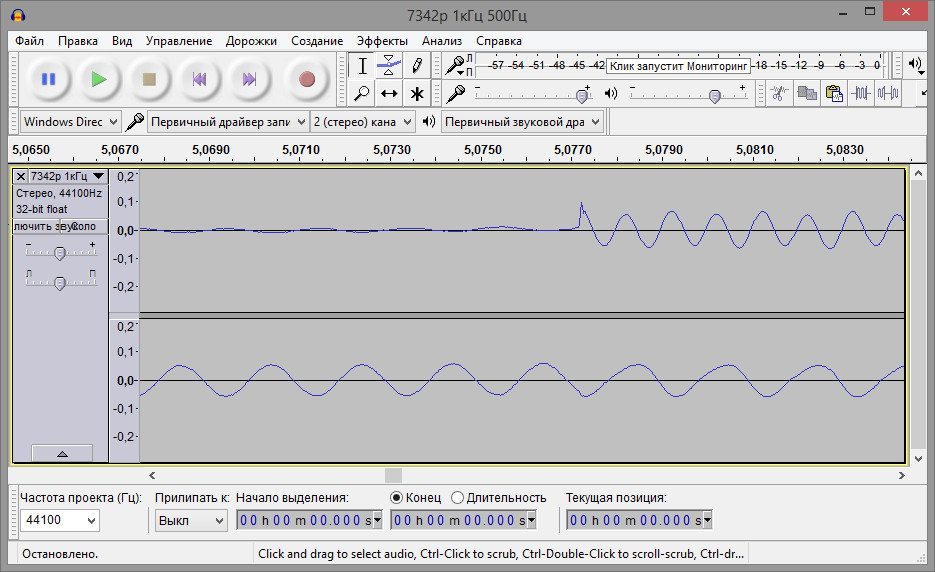
Task: Click the vertical scrollbar down arrow
Action: point(918,459)
